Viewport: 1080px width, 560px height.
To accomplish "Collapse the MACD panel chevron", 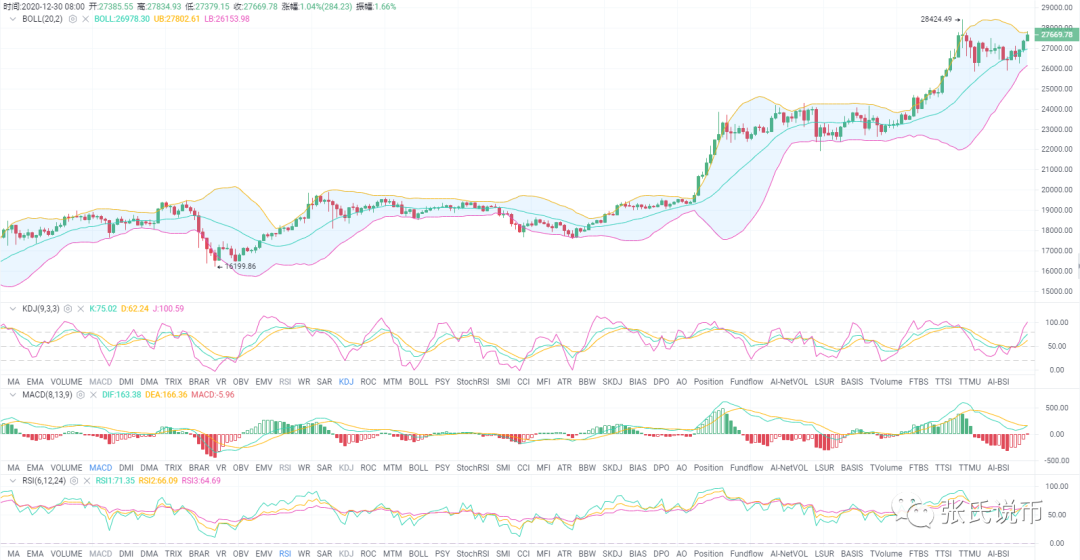I will [13, 395].
